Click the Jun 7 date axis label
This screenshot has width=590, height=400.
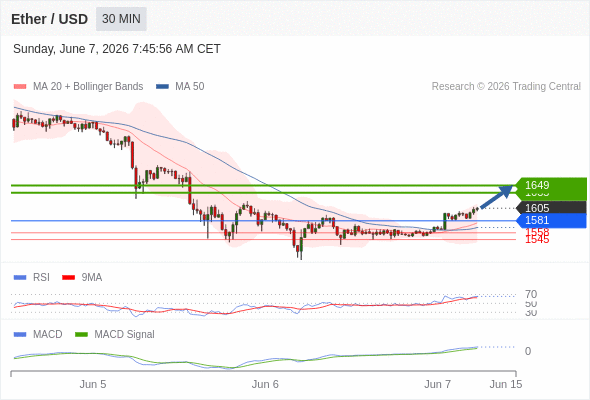(437, 384)
